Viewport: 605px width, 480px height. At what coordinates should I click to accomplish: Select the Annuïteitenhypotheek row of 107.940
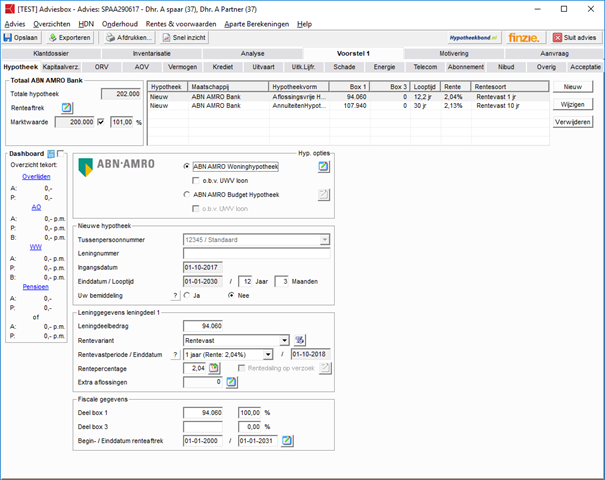[348, 106]
